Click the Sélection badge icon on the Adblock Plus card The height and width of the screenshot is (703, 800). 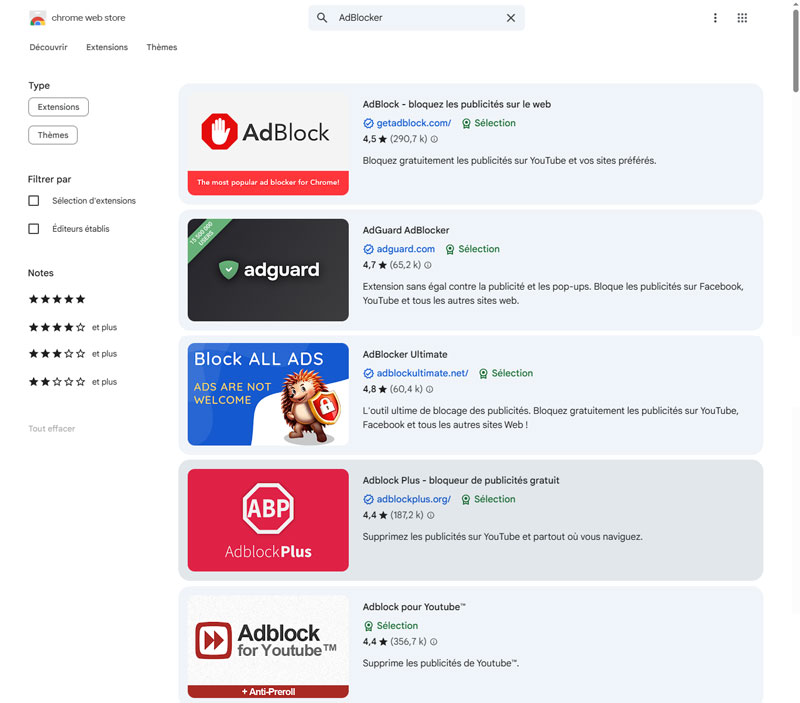[x=466, y=499]
